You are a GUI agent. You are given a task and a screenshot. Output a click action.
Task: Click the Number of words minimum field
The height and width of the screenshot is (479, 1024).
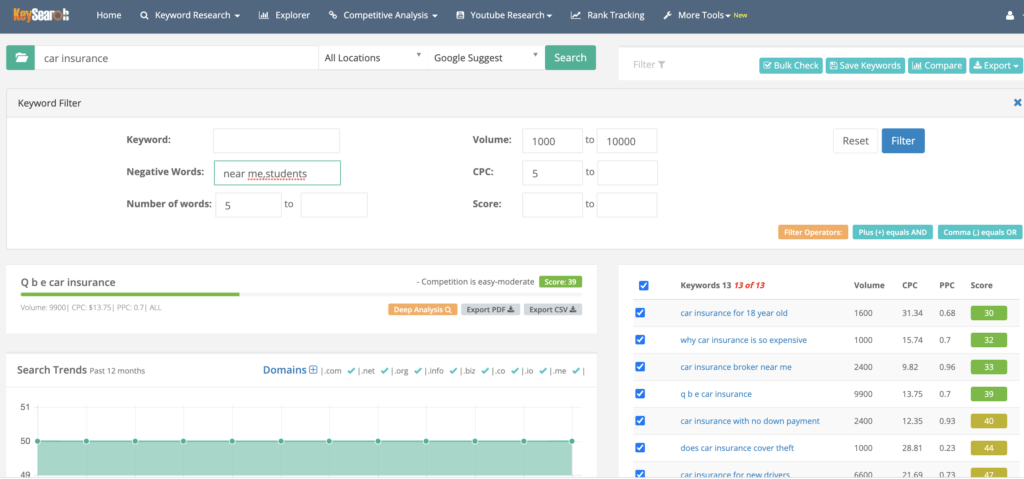coord(248,205)
